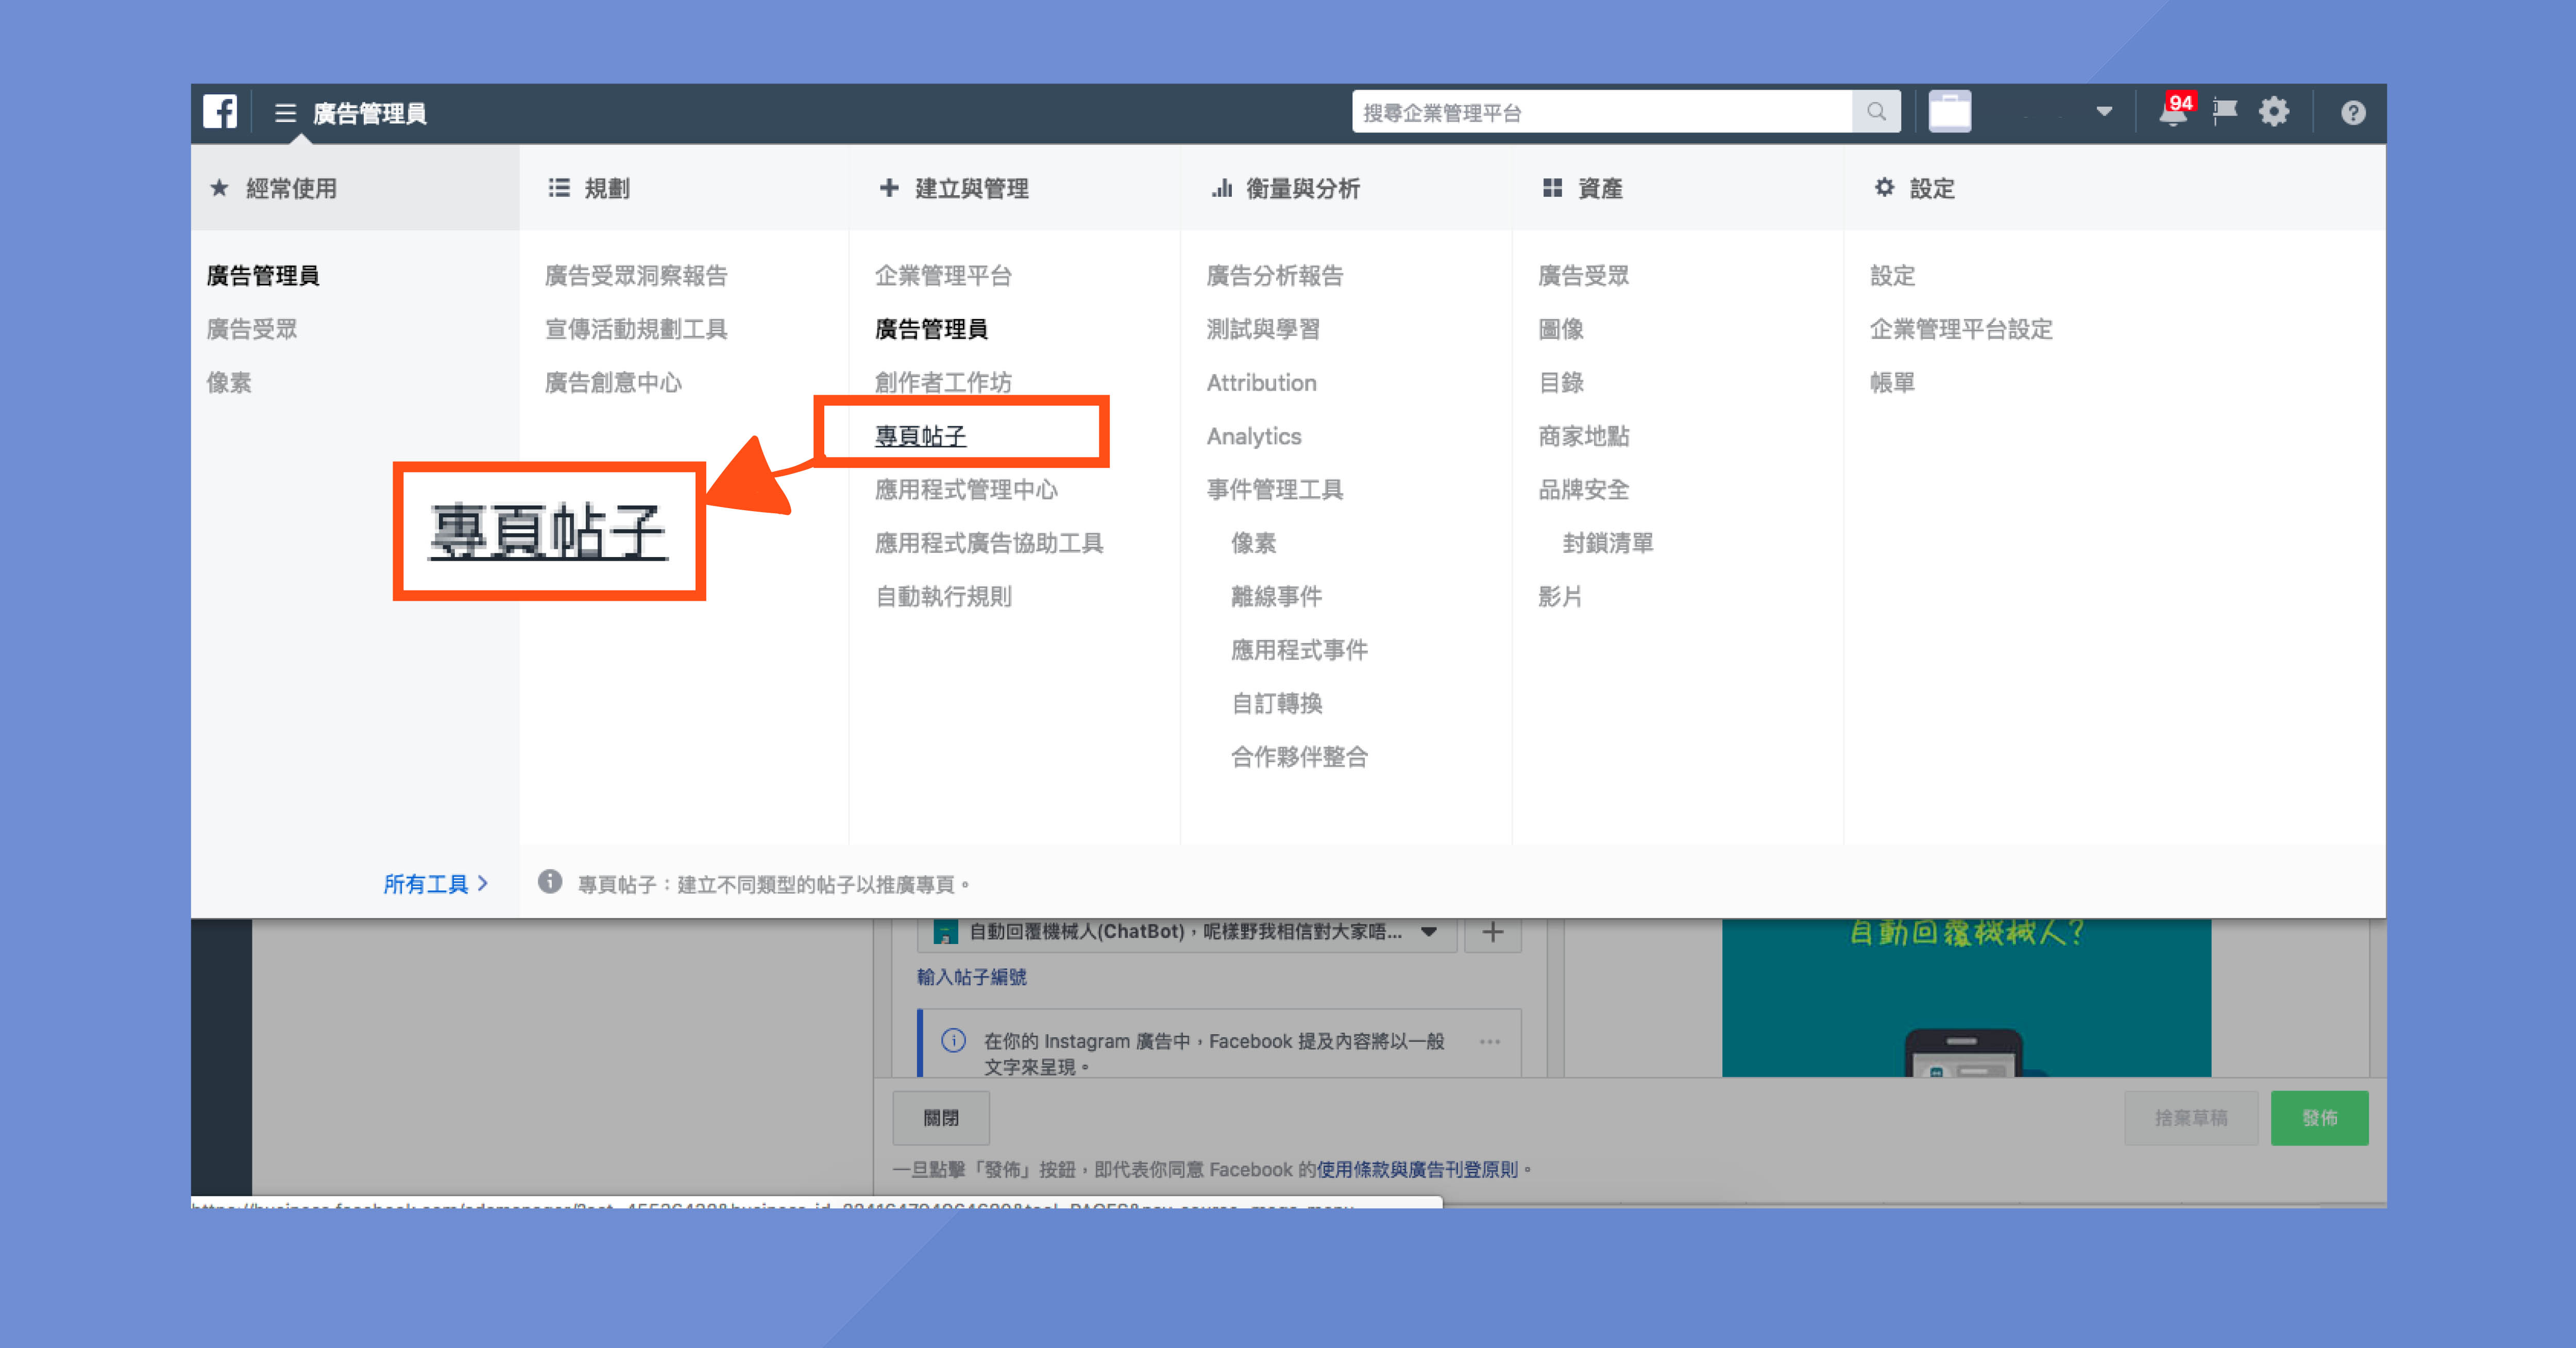Open 所有工具 link
This screenshot has width=2576, height=1348.
[436, 884]
